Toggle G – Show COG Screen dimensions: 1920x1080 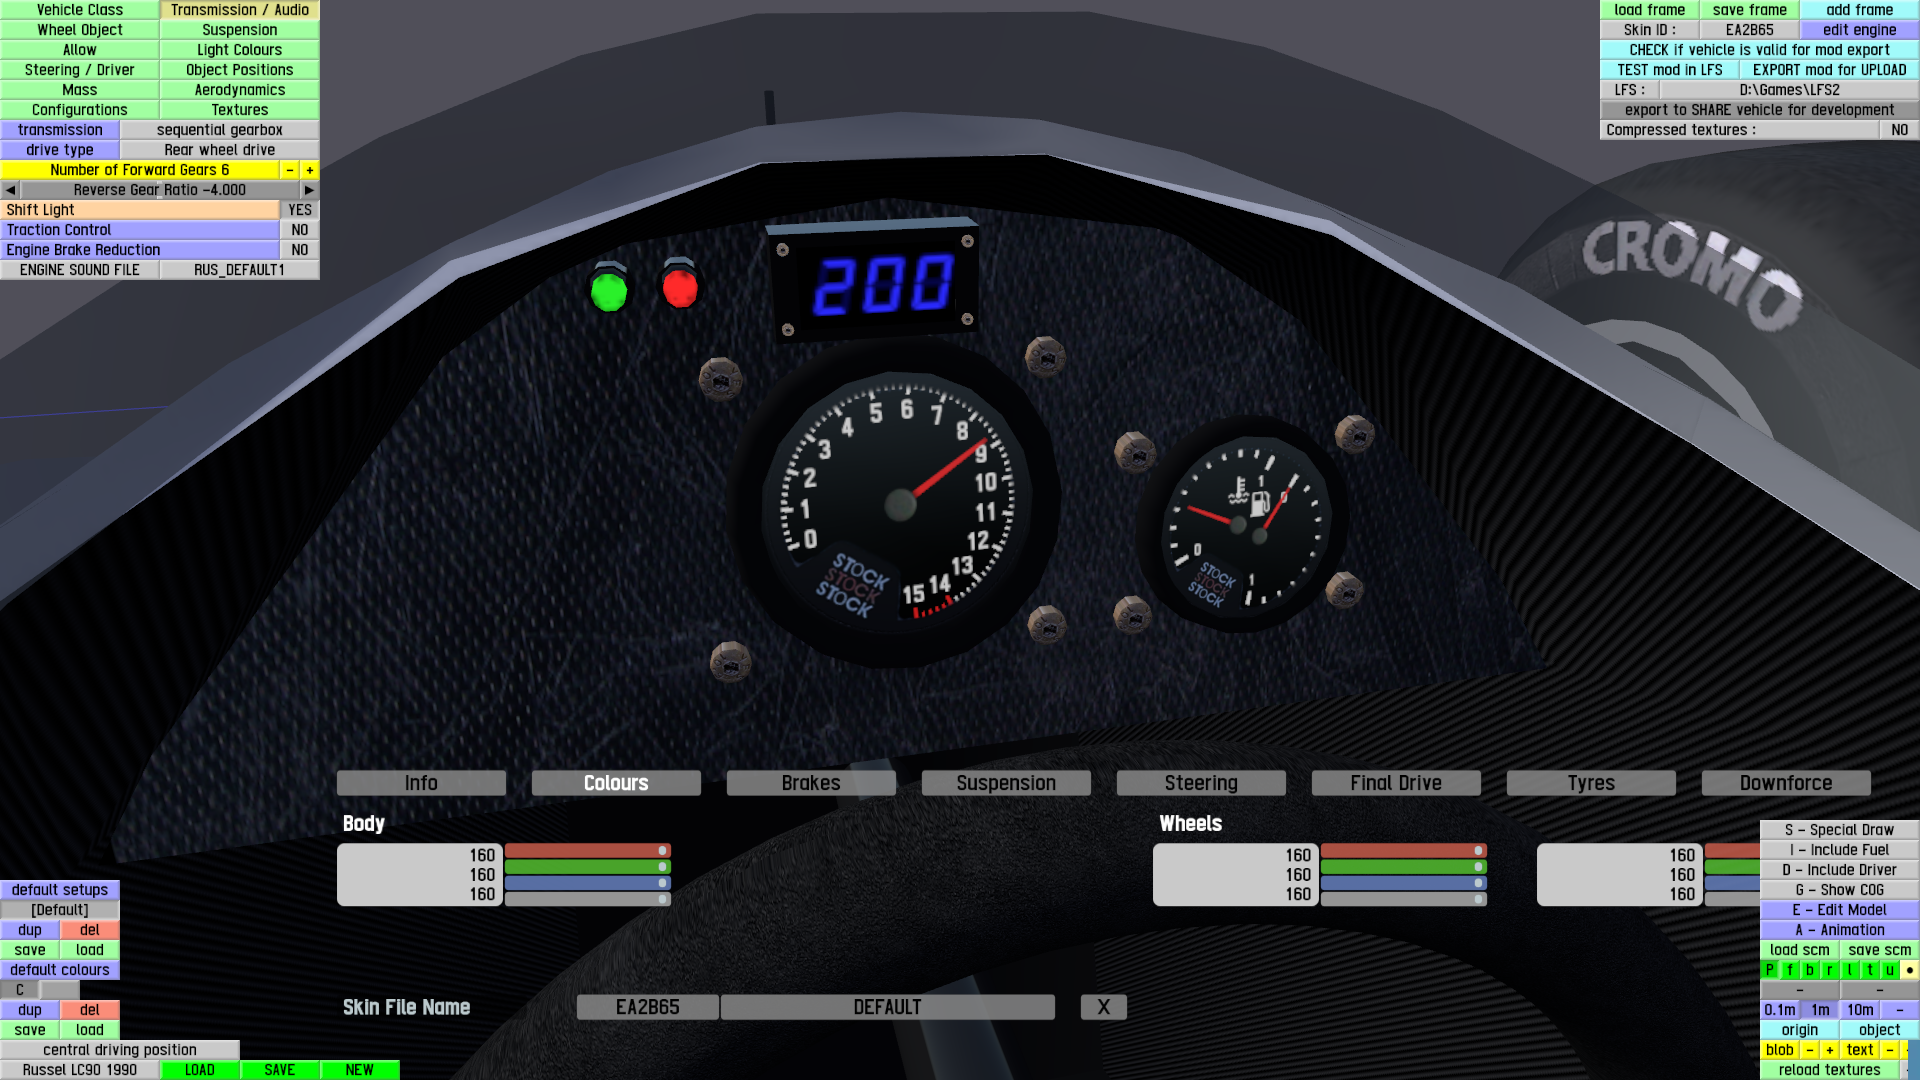1840,890
